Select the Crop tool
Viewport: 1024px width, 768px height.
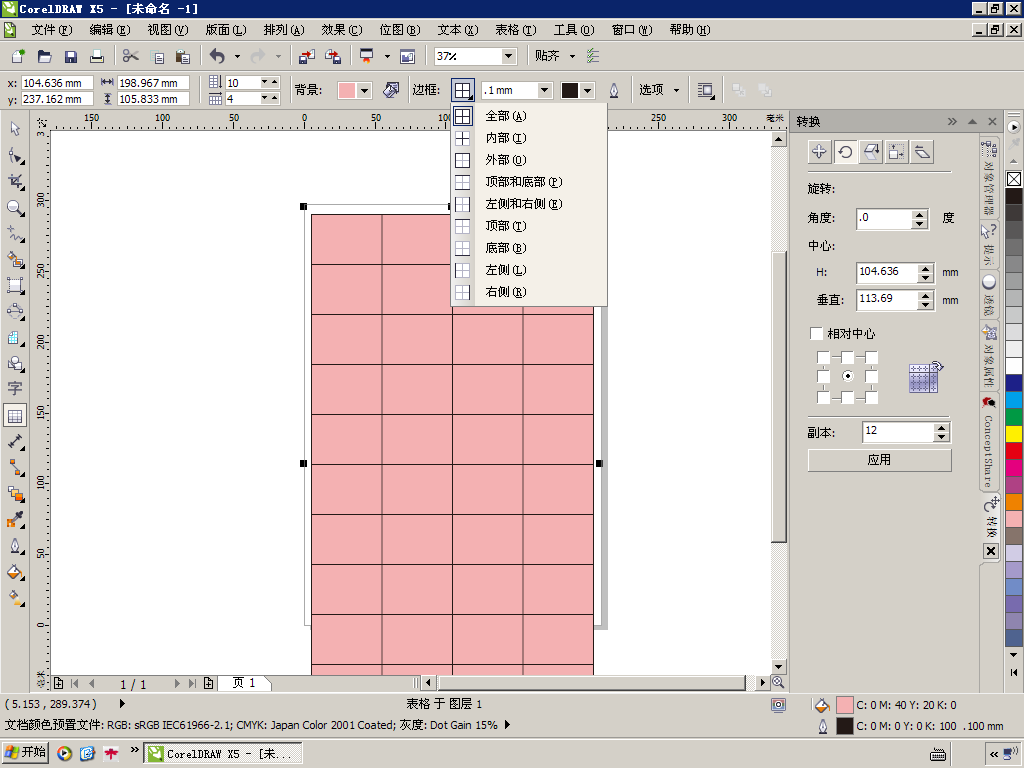click(15, 182)
